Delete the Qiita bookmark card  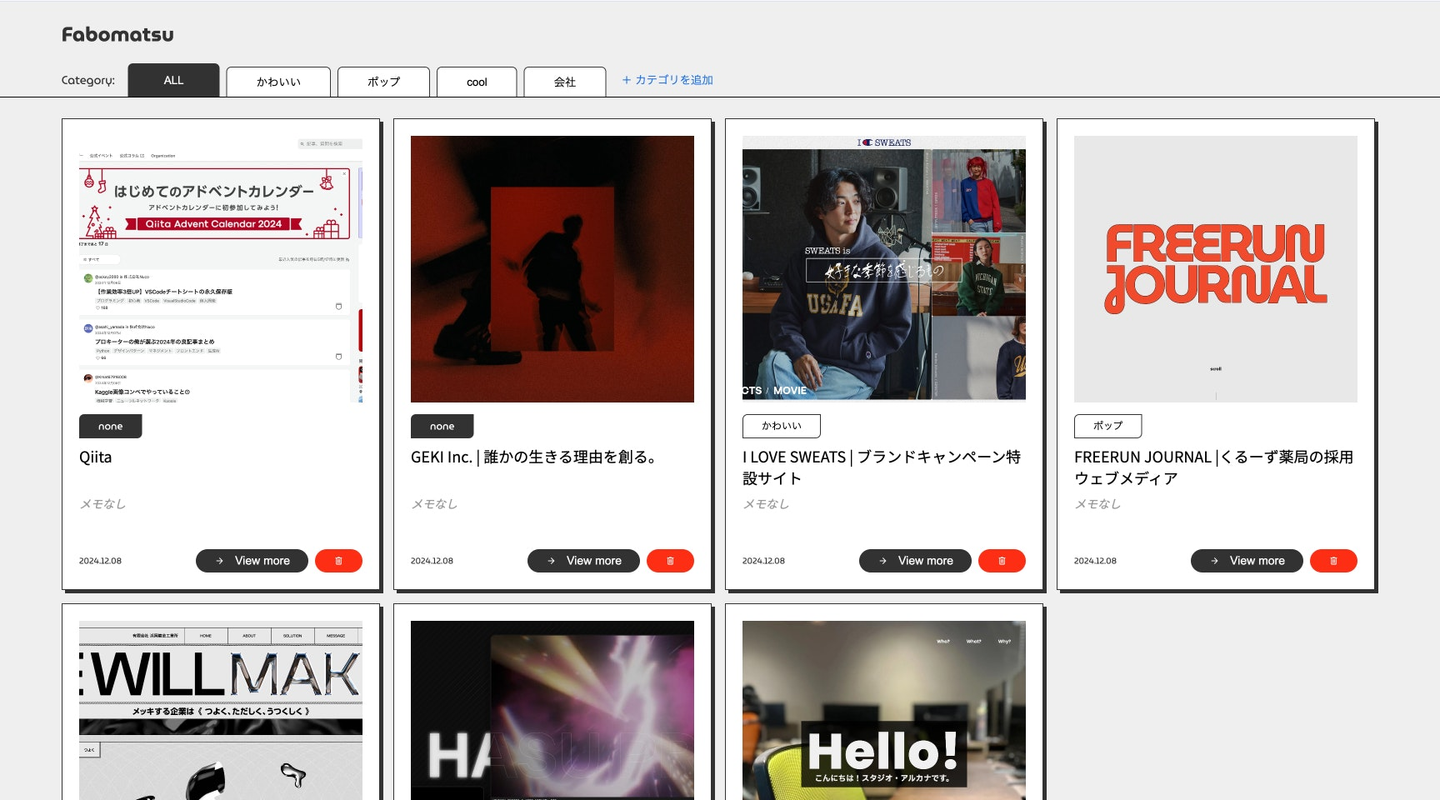(338, 561)
